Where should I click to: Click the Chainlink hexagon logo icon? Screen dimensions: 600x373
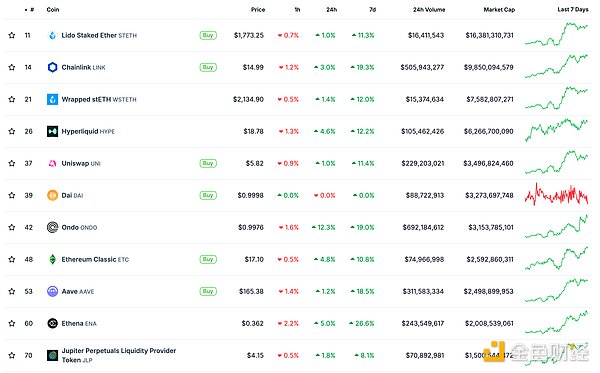52,67
